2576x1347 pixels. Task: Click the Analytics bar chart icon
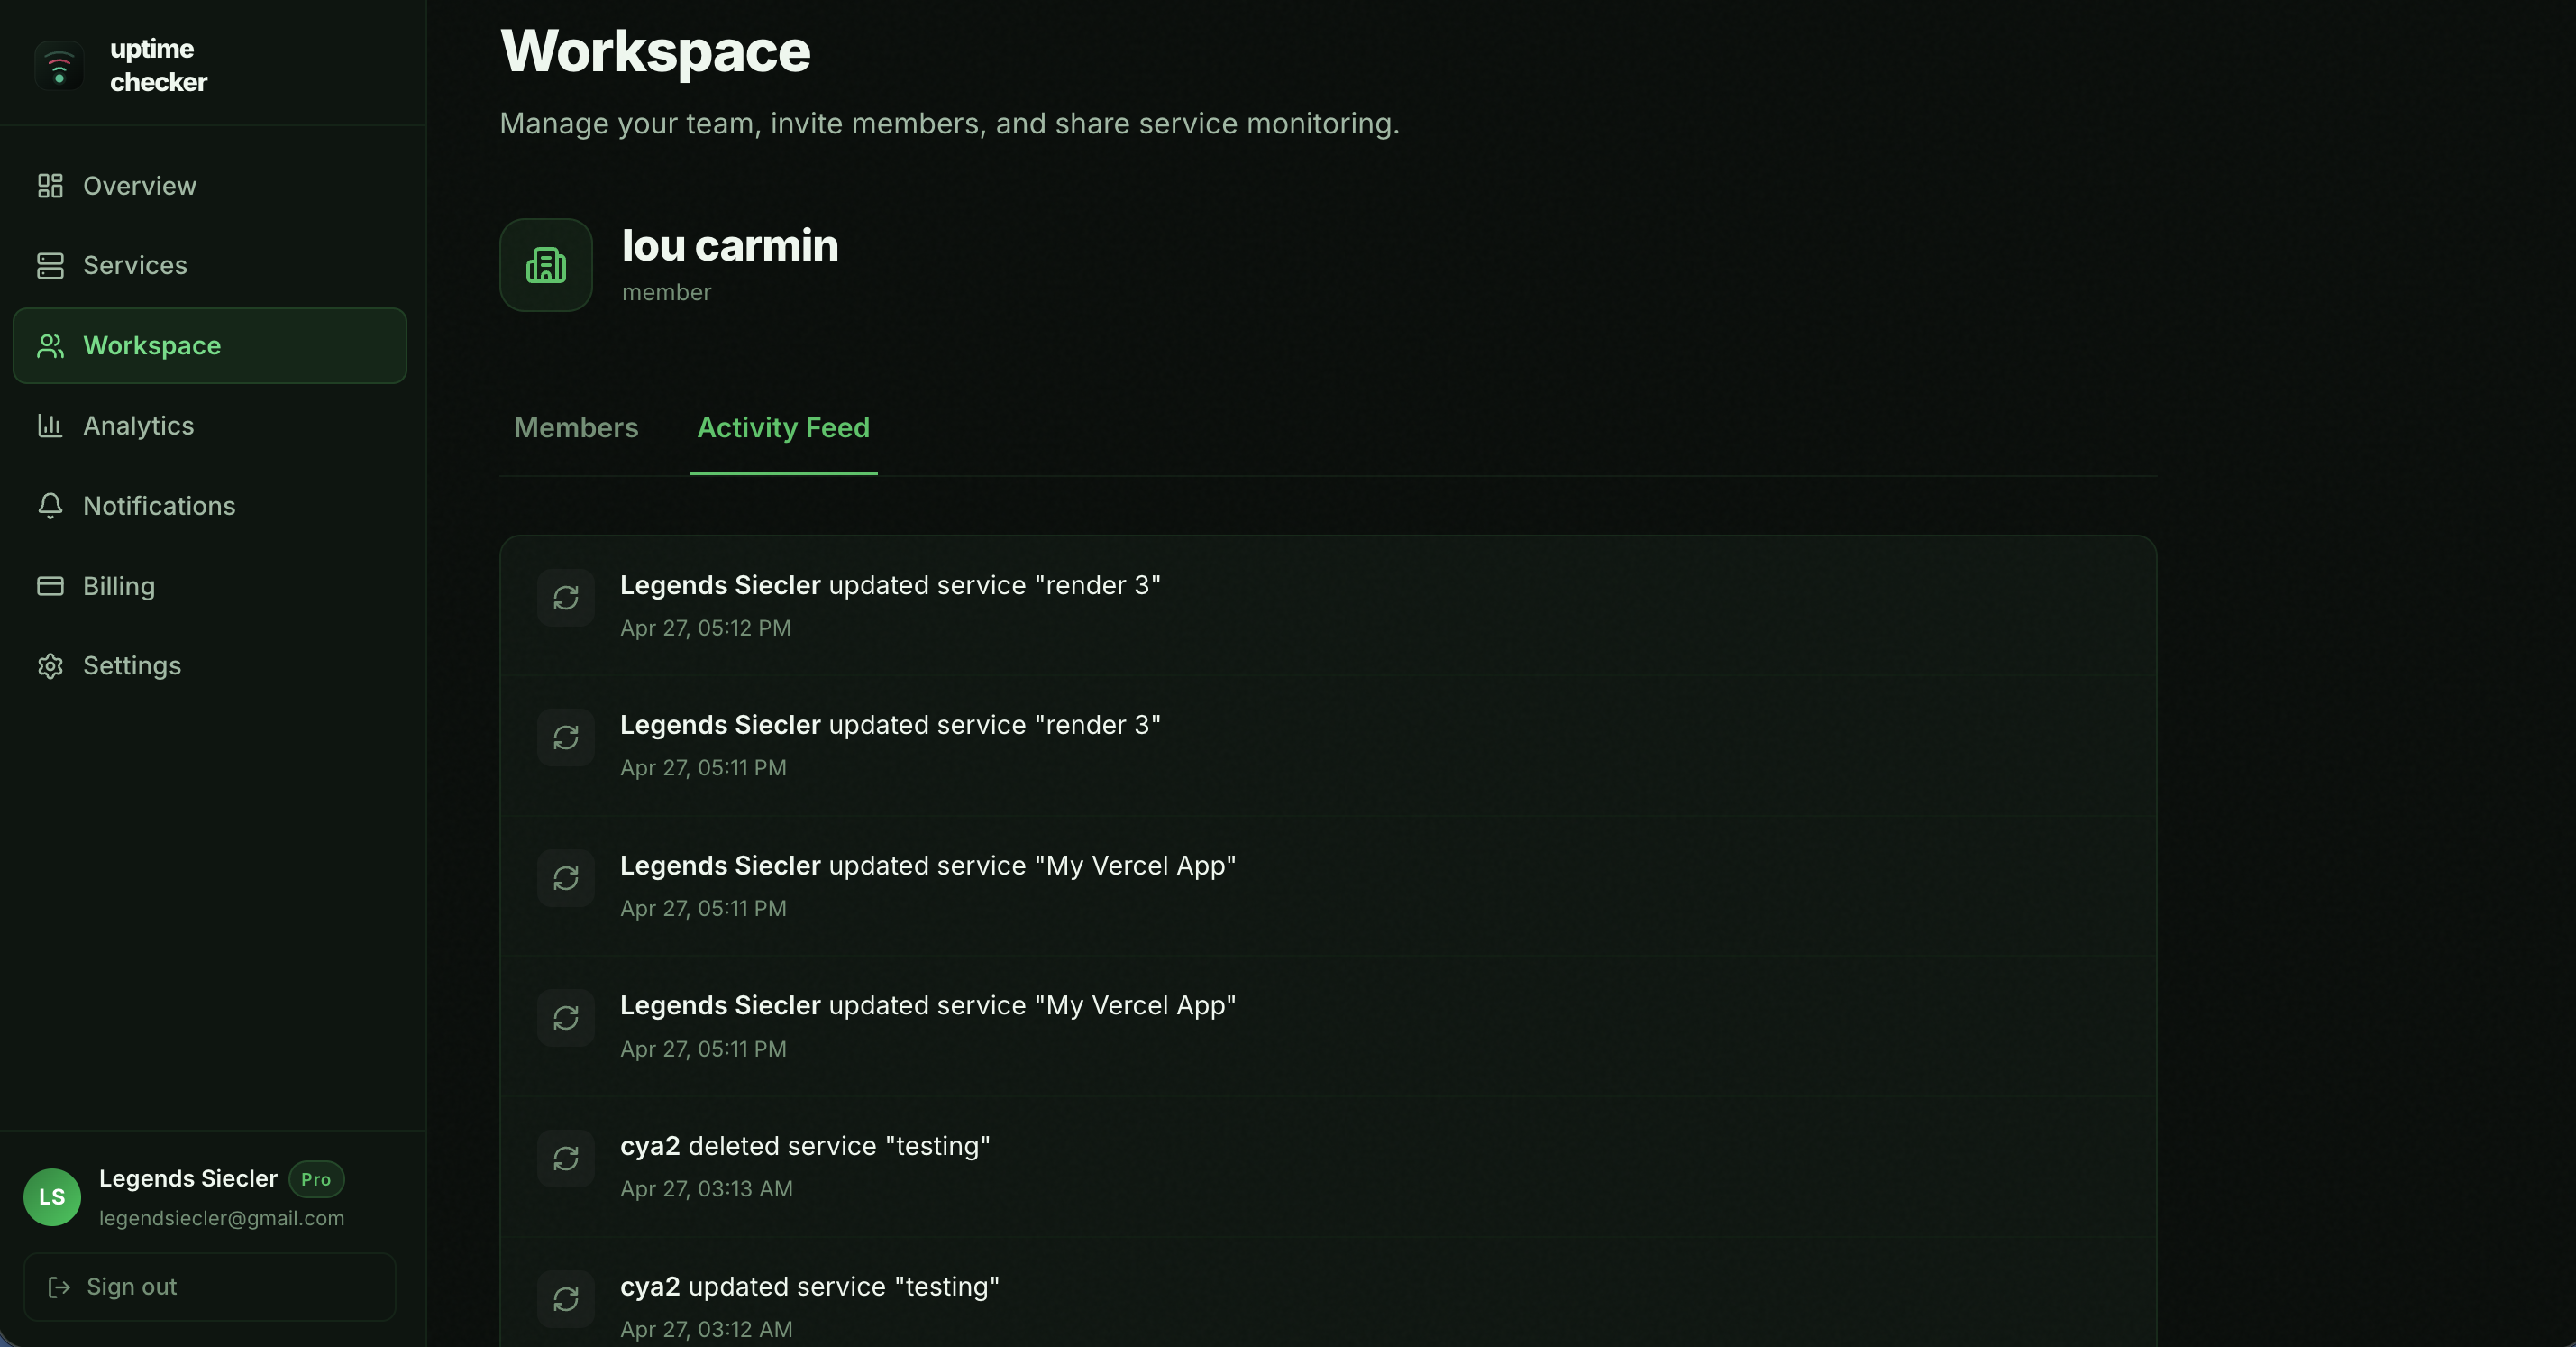(x=50, y=425)
